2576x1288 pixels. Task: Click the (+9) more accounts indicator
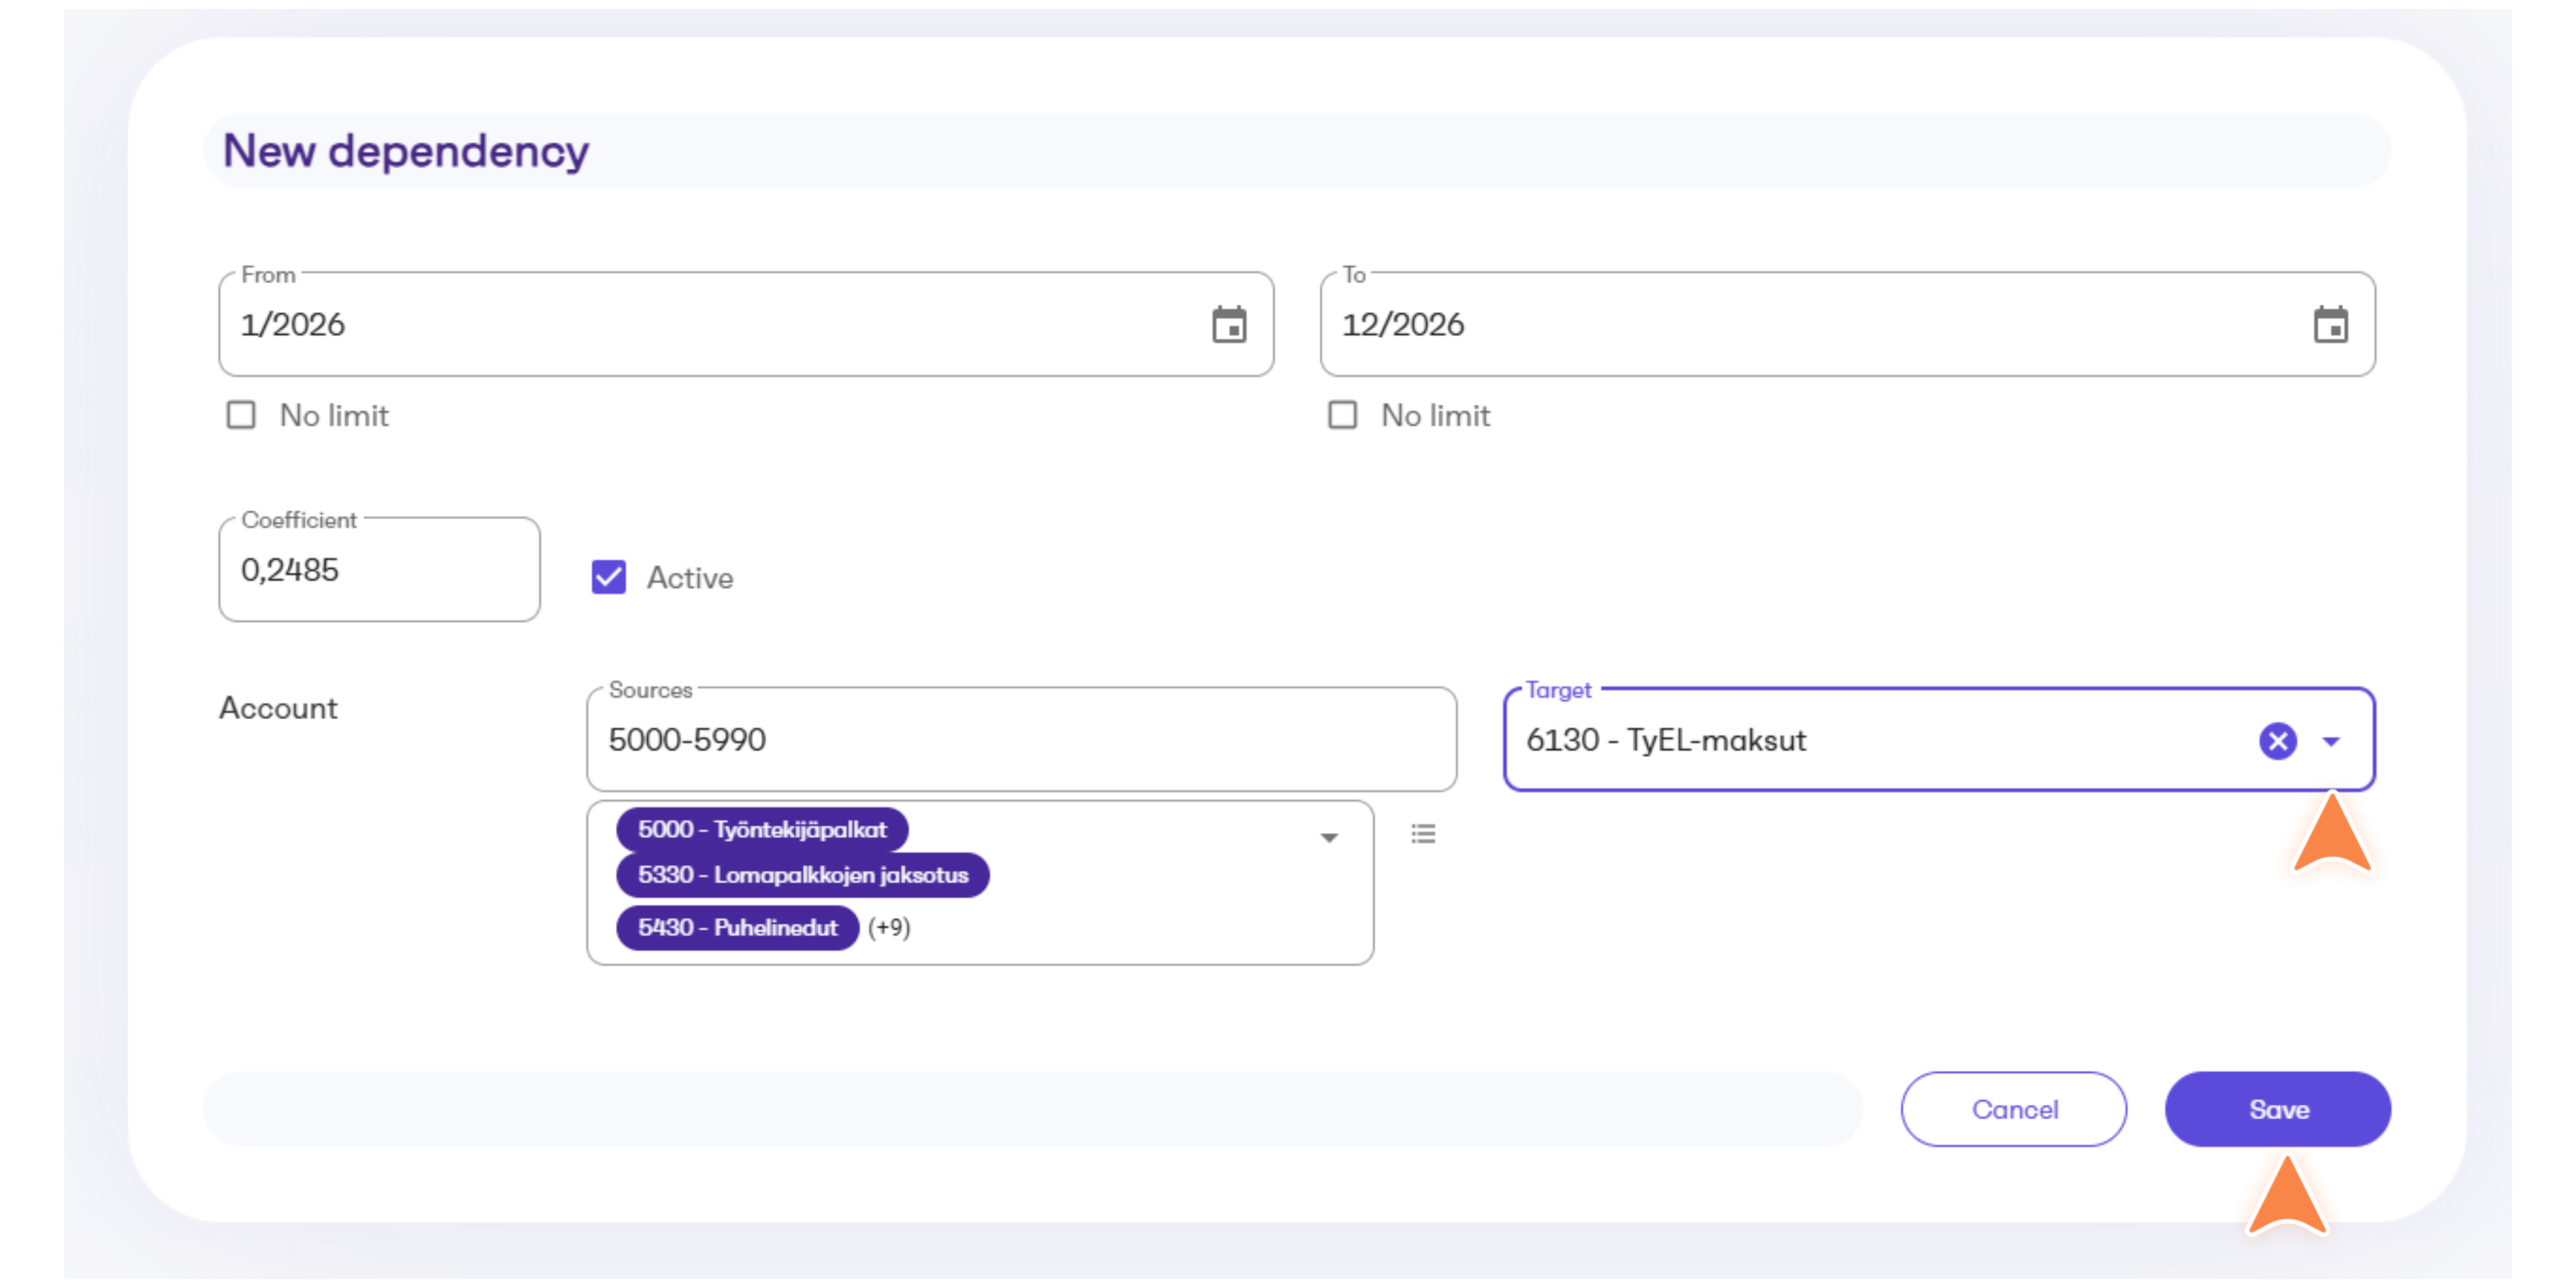tap(889, 928)
